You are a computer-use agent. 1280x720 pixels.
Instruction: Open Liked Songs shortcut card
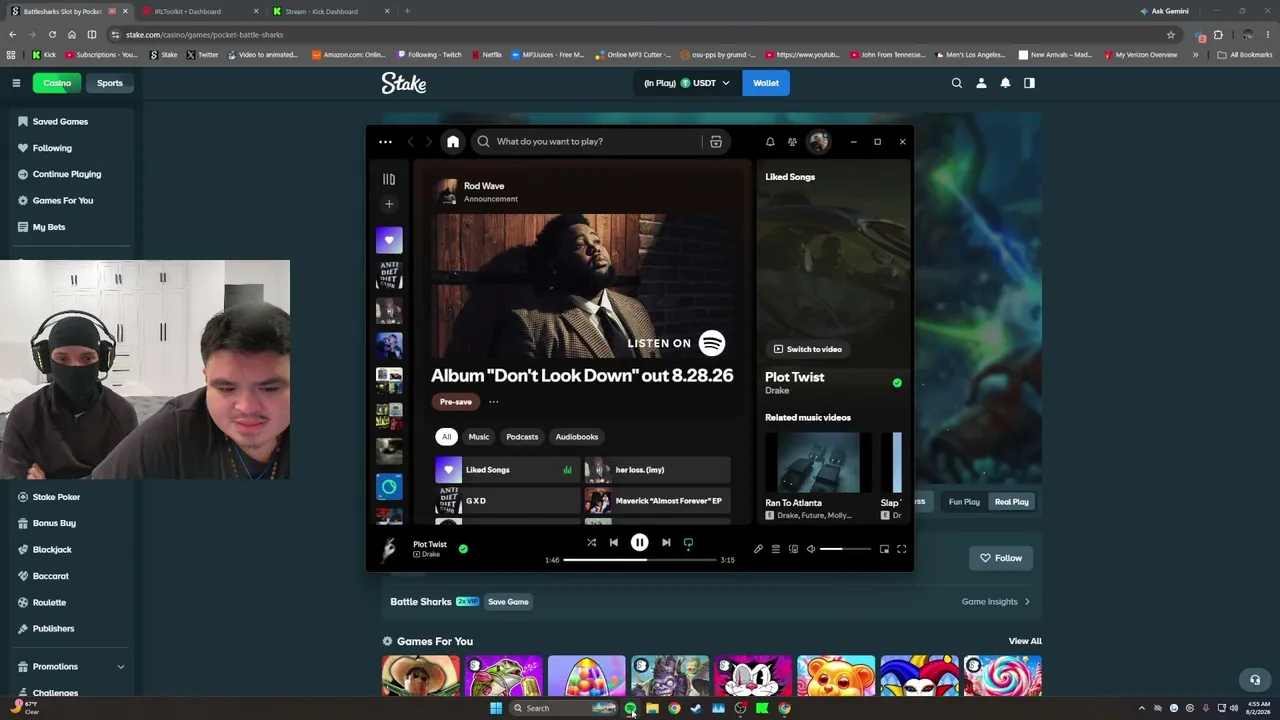[507, 470]
